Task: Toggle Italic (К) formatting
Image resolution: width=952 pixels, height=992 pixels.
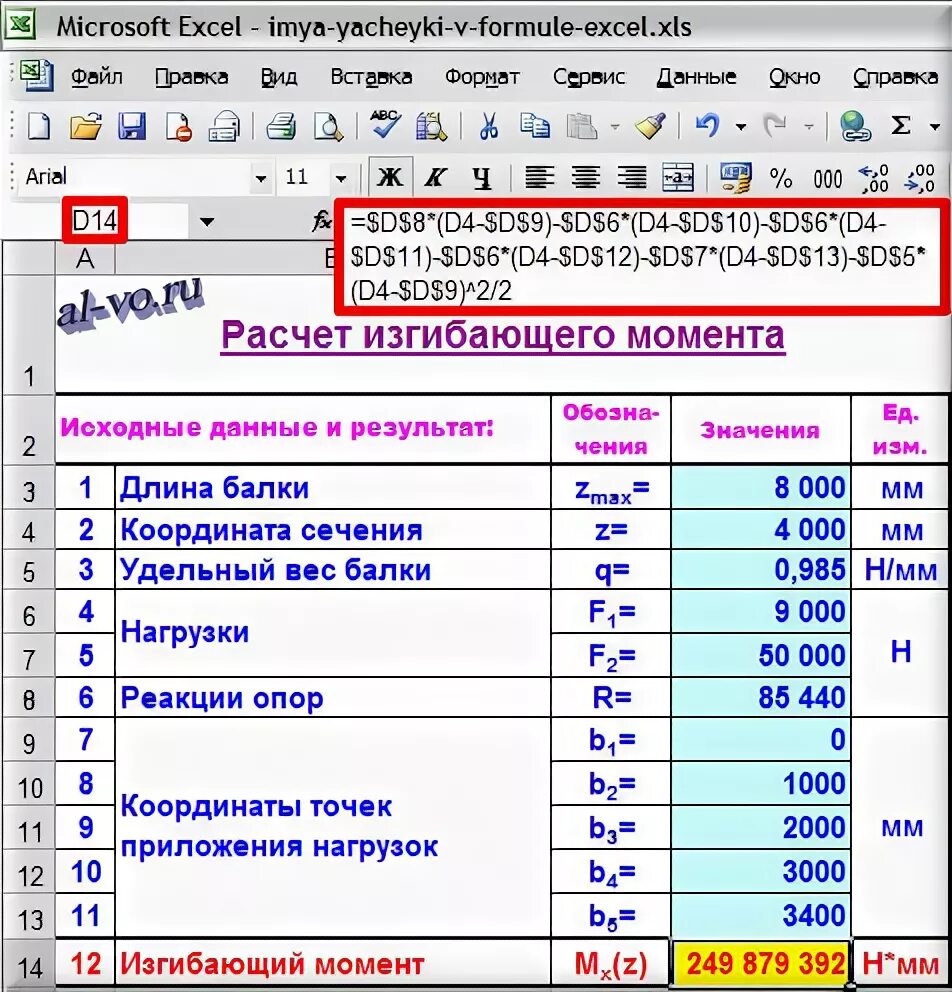Action: 436,178
